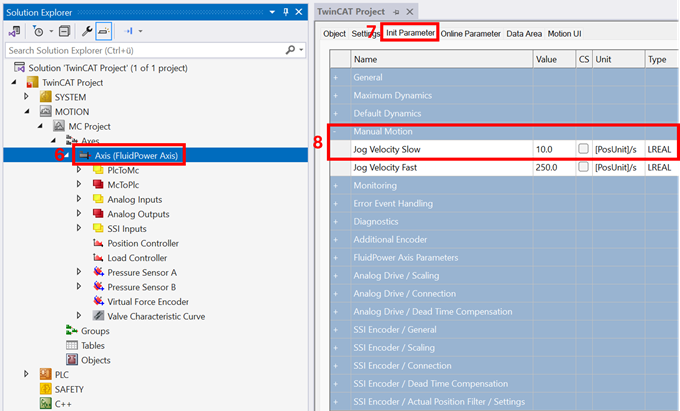Pin the TwinCAT Project document tab
Image resolution: width=680 pixels, height=411 pixels.
point(396,12)
